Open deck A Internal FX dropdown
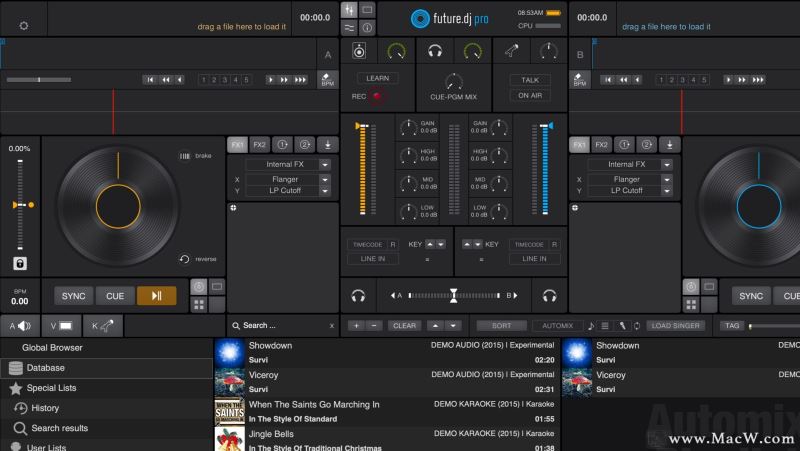 click(x=324, y=164)
